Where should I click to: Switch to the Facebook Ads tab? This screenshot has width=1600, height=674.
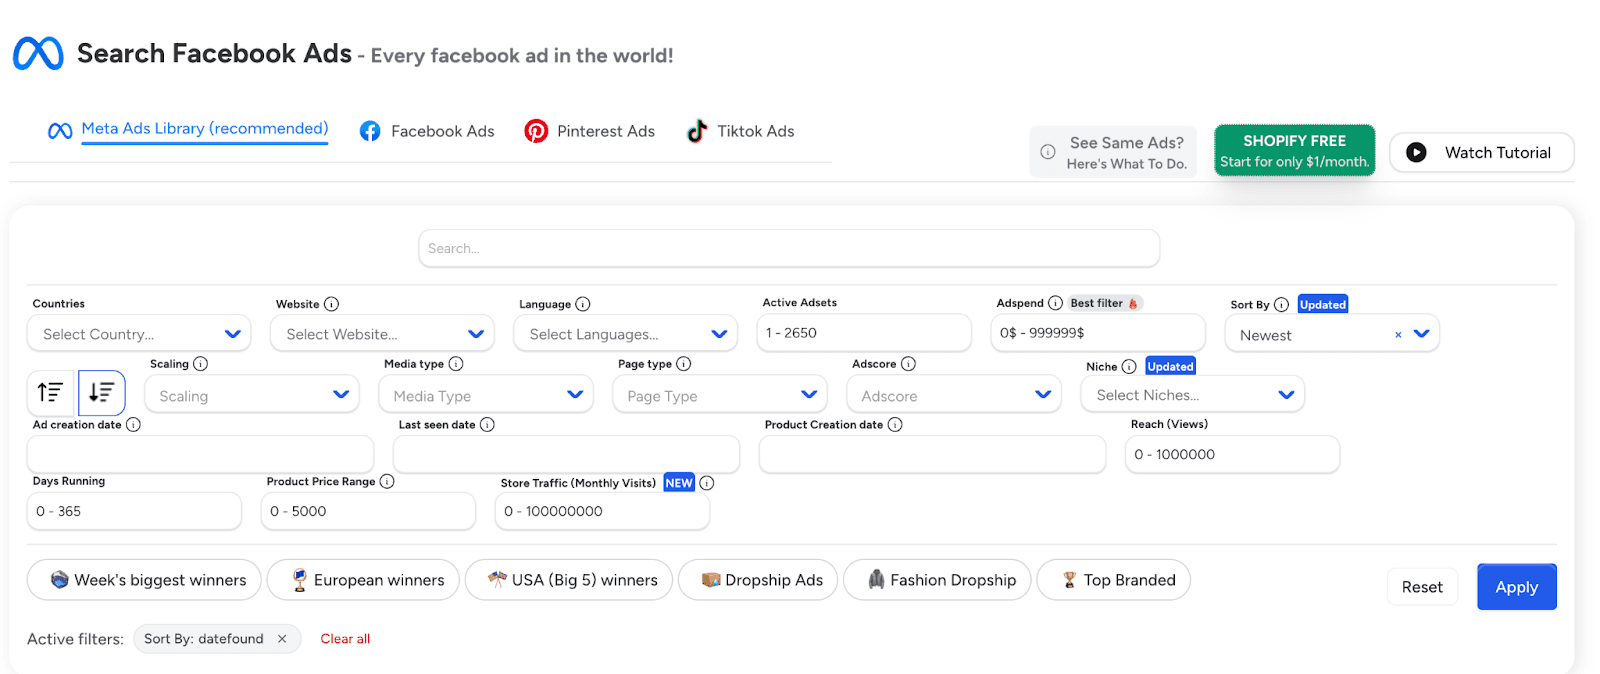coord(427,131)
